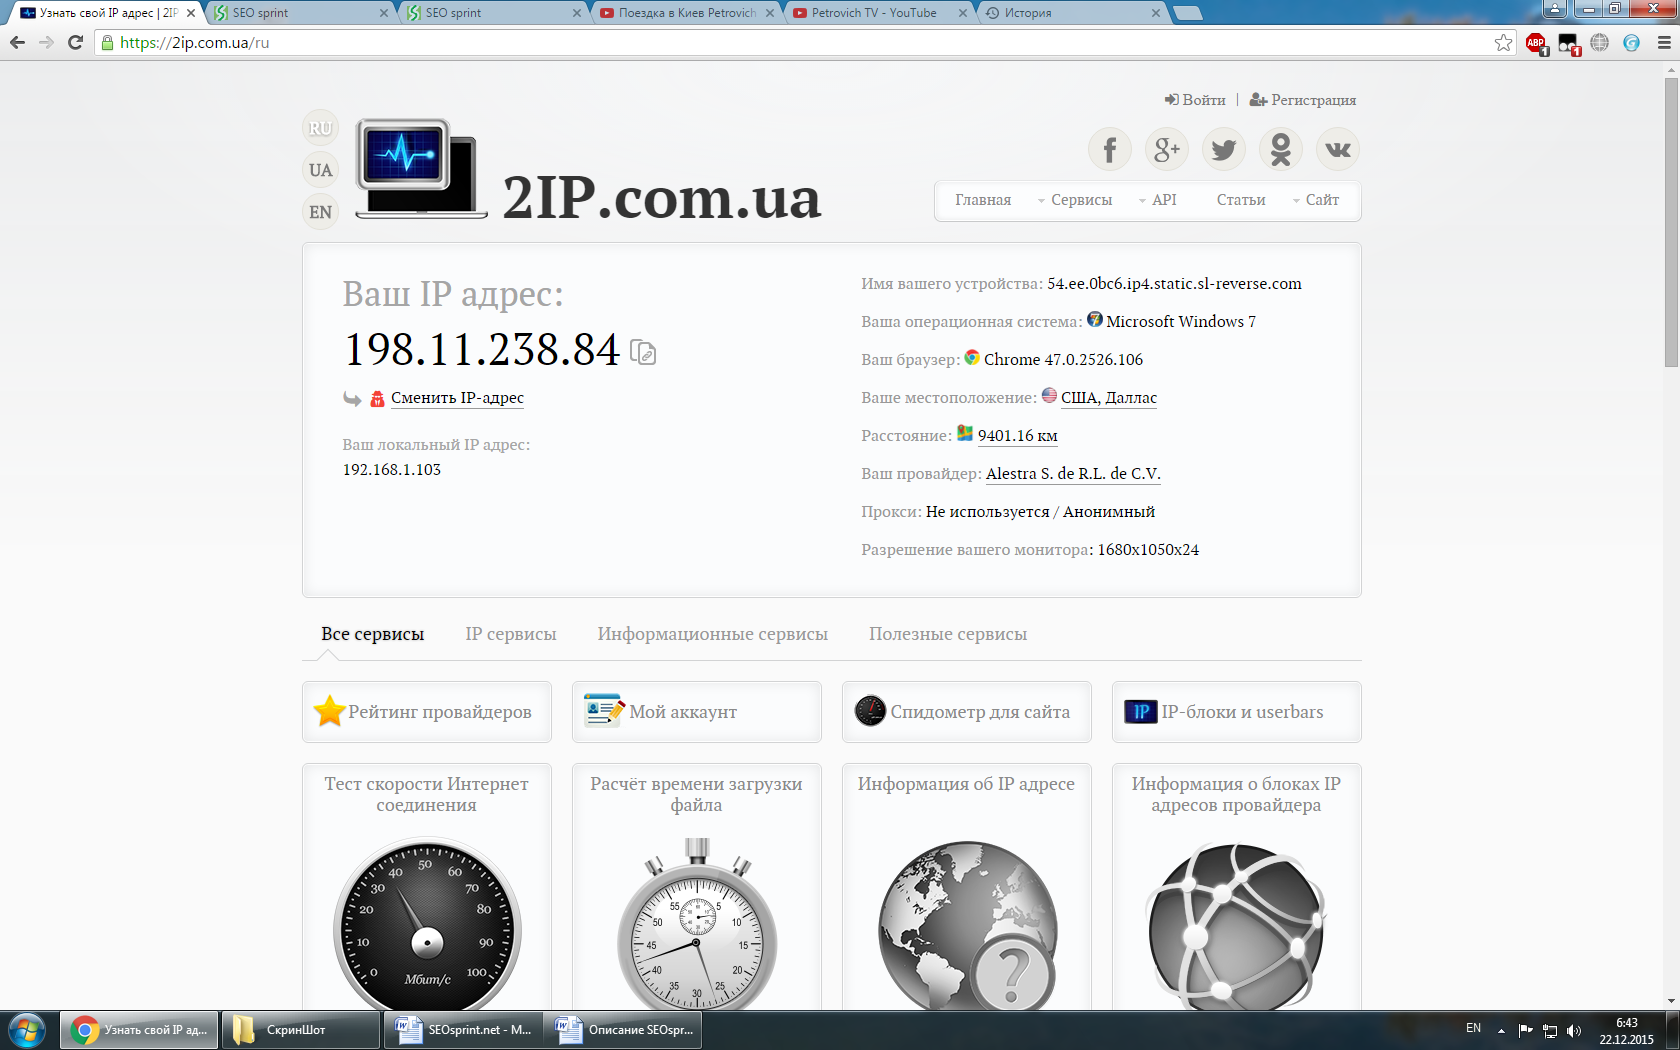
Task: Open the speedometer internet speed test image
Action: [427, 925]
